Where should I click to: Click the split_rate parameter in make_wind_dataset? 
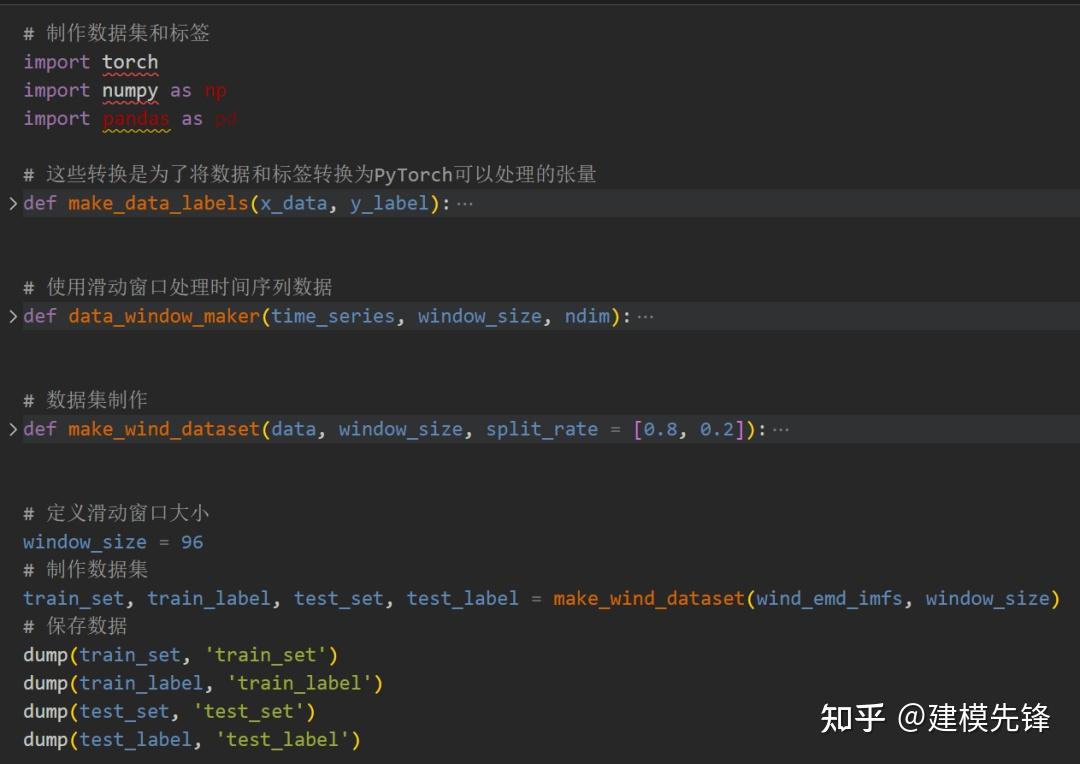[542, 428]
